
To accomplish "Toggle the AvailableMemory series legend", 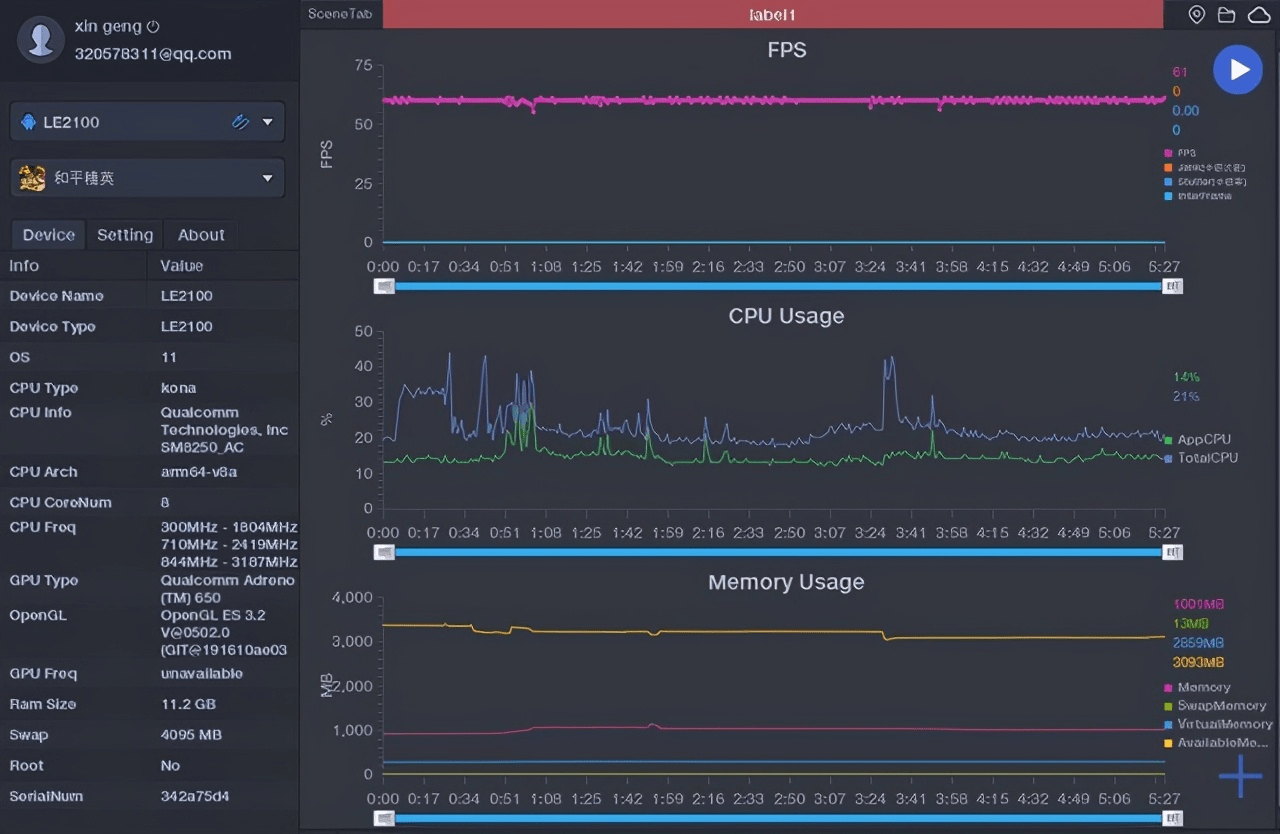I will [1216, 743].
